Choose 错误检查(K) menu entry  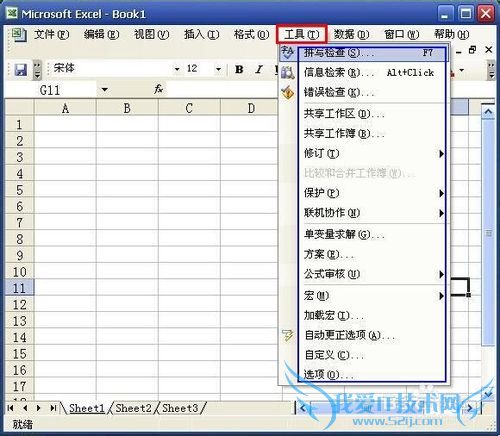(364, 92)
